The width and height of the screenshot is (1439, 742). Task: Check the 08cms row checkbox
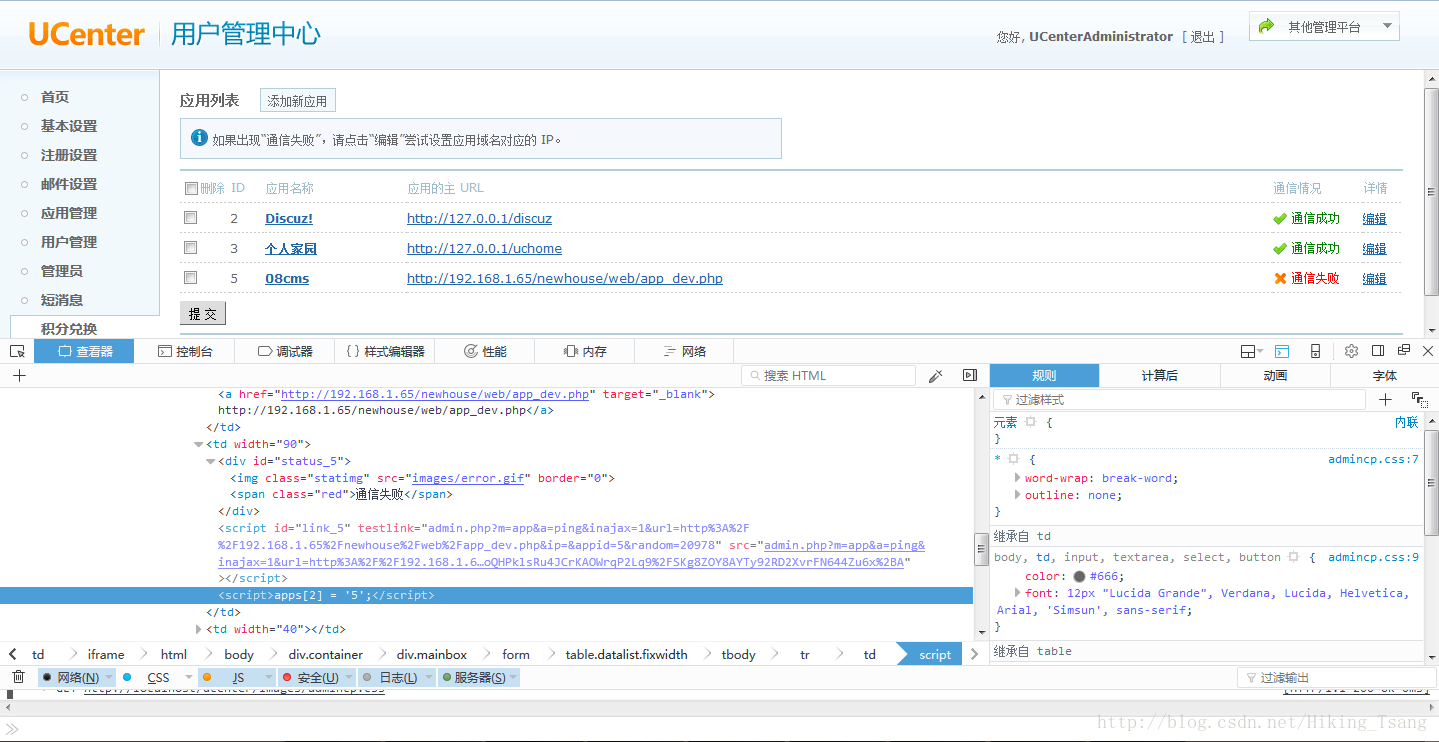click(x=190, y=277)
